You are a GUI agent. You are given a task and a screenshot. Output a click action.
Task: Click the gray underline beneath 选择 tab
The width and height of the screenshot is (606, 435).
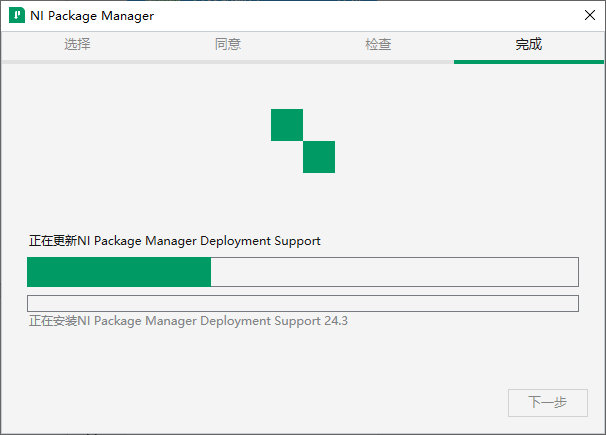pos(77,61)
